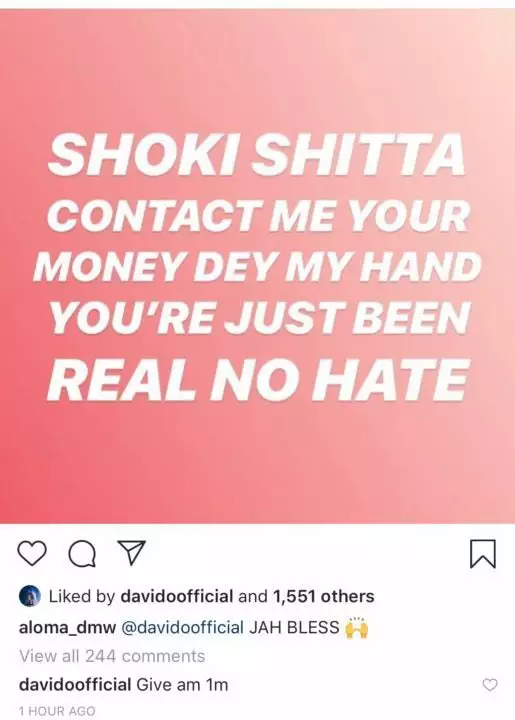This screenshot has height=720, width=515.
Task: Open davidoofficial username on the comment
Action: (x=75, y=685)
